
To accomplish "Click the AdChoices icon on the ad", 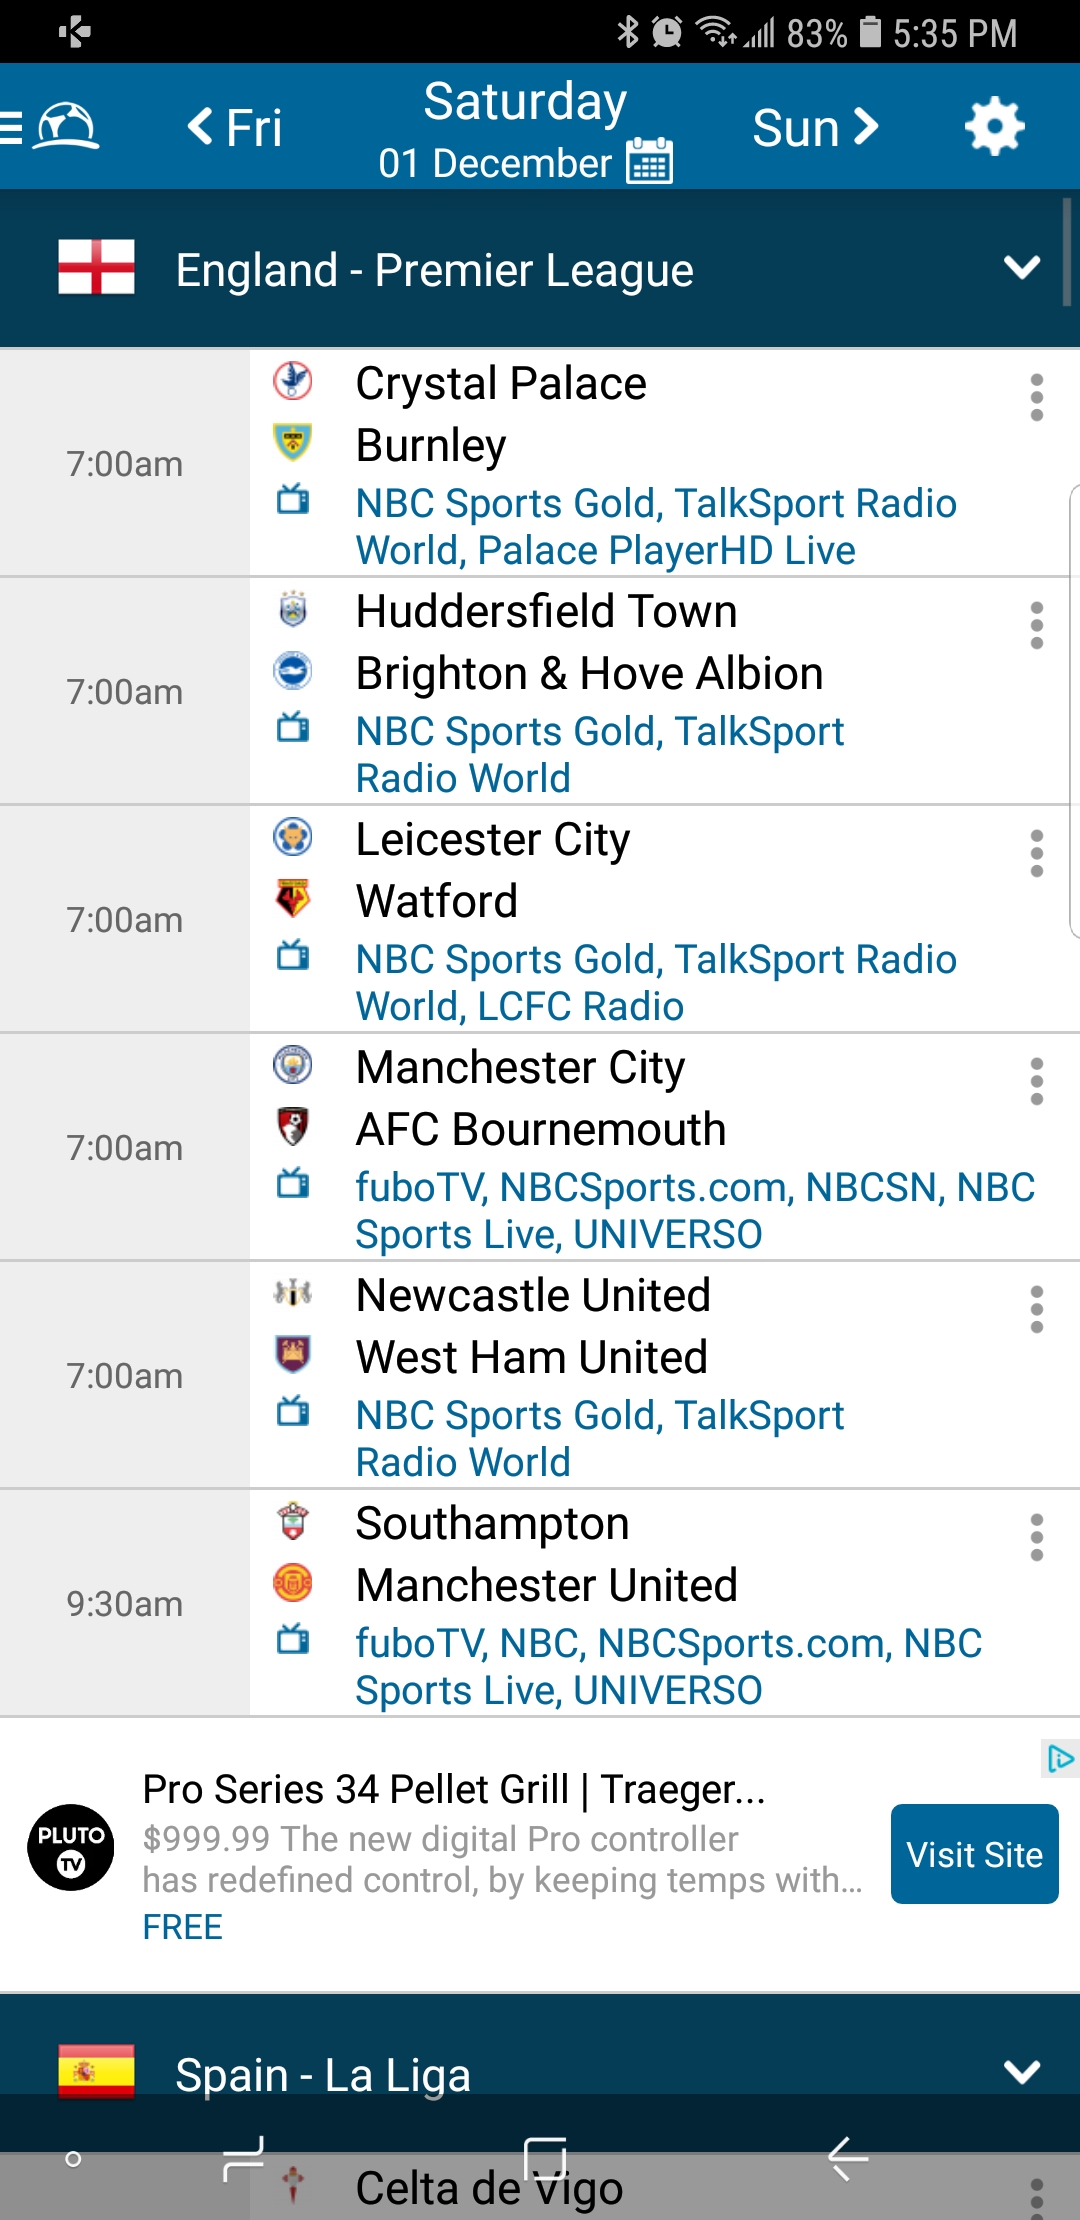I will pyautogui.click(x=1059, y=1758).
